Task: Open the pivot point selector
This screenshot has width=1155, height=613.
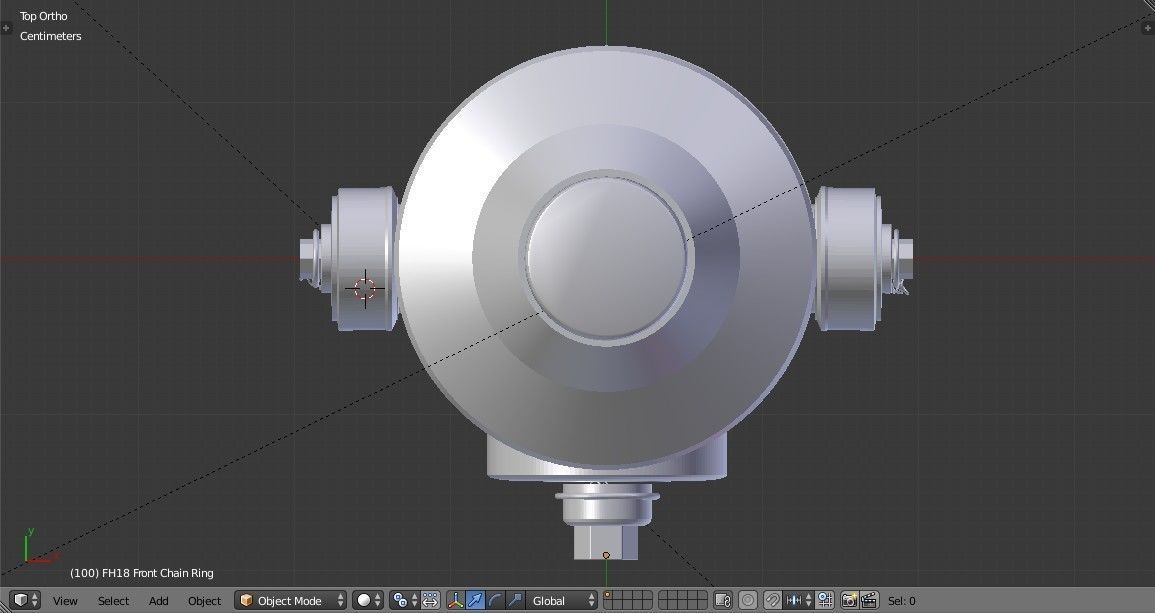Action: click(x=404, y=600)
